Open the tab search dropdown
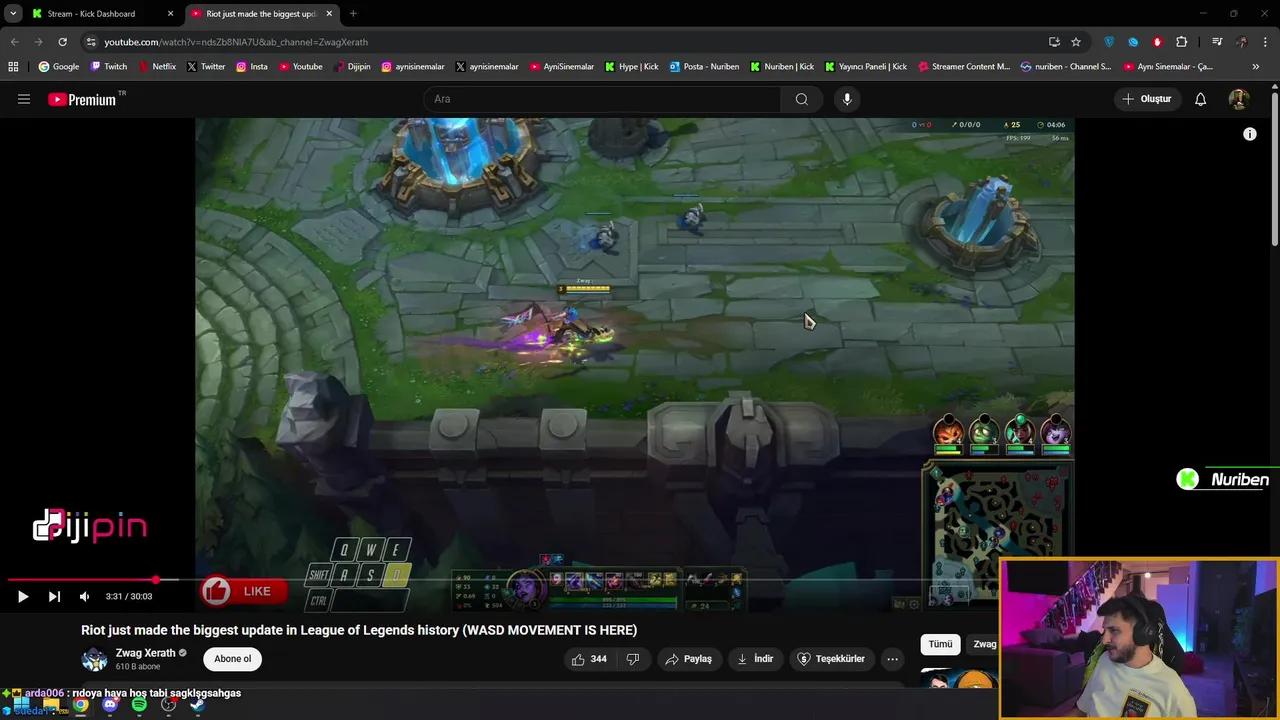The height and width of the screenshot is (720, 1280). [x=12, y=14]
